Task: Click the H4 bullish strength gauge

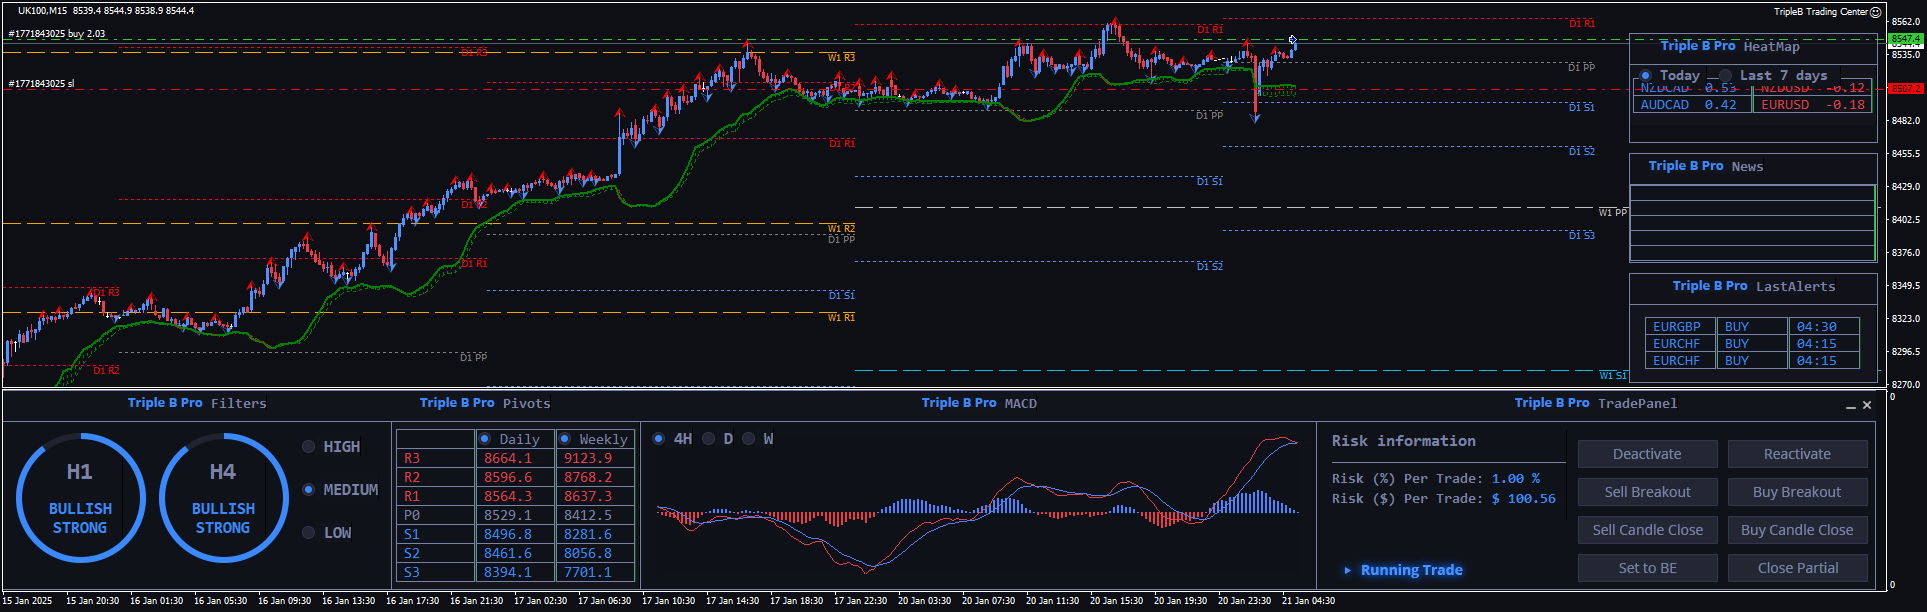Action: 223,497
